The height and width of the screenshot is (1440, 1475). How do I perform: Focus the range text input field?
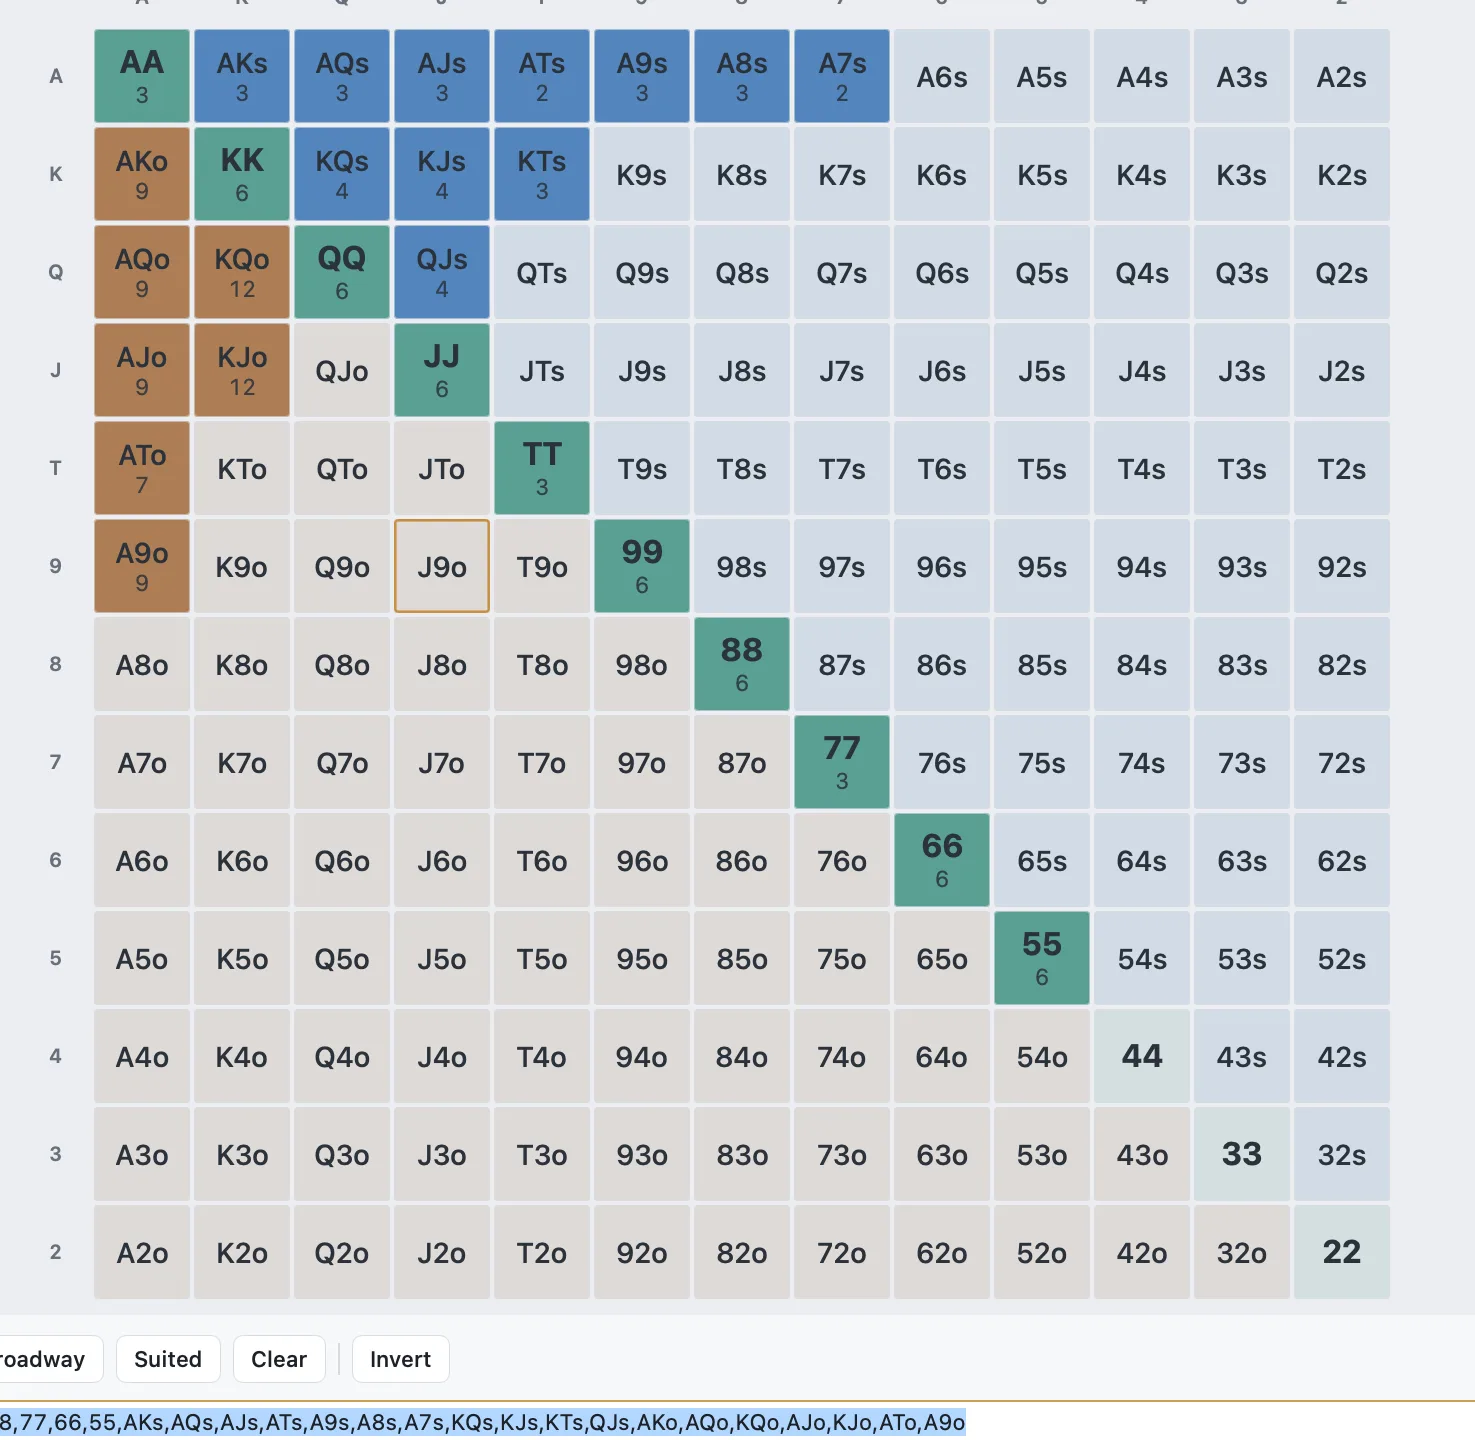pos(737,1422)
